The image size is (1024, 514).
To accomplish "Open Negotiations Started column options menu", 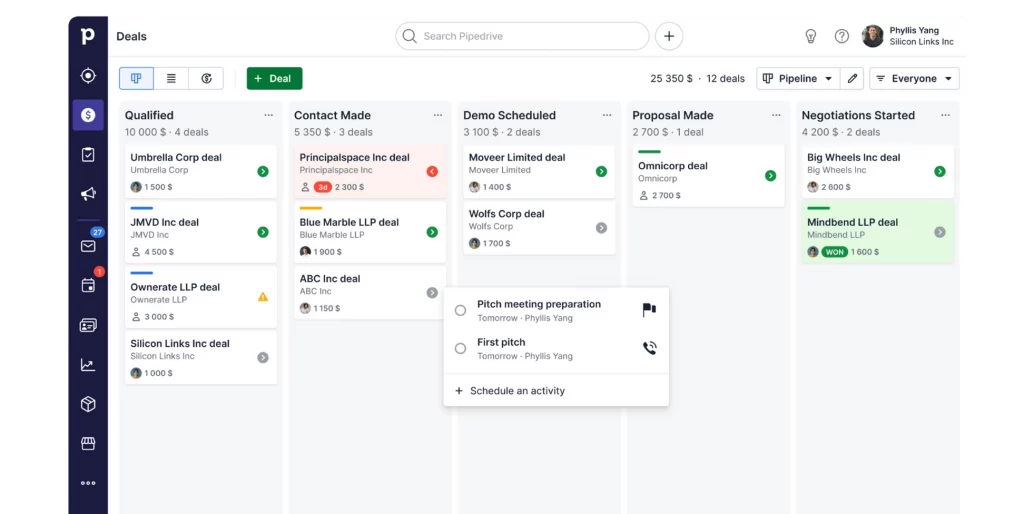I will pyautogui.click(x=945, y=115).
